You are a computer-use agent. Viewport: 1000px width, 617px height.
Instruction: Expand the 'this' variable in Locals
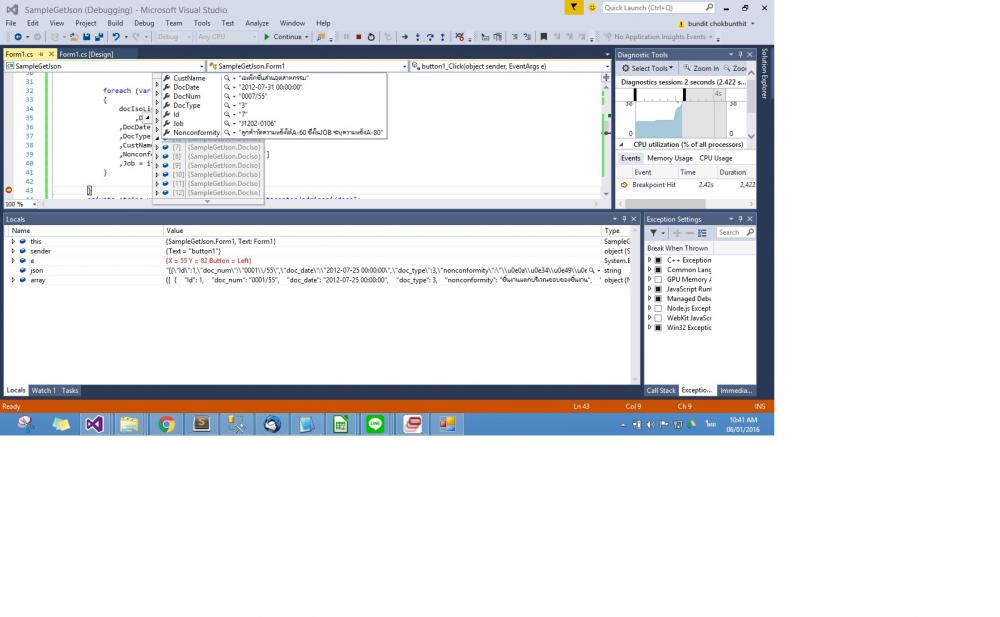[13, 241]
